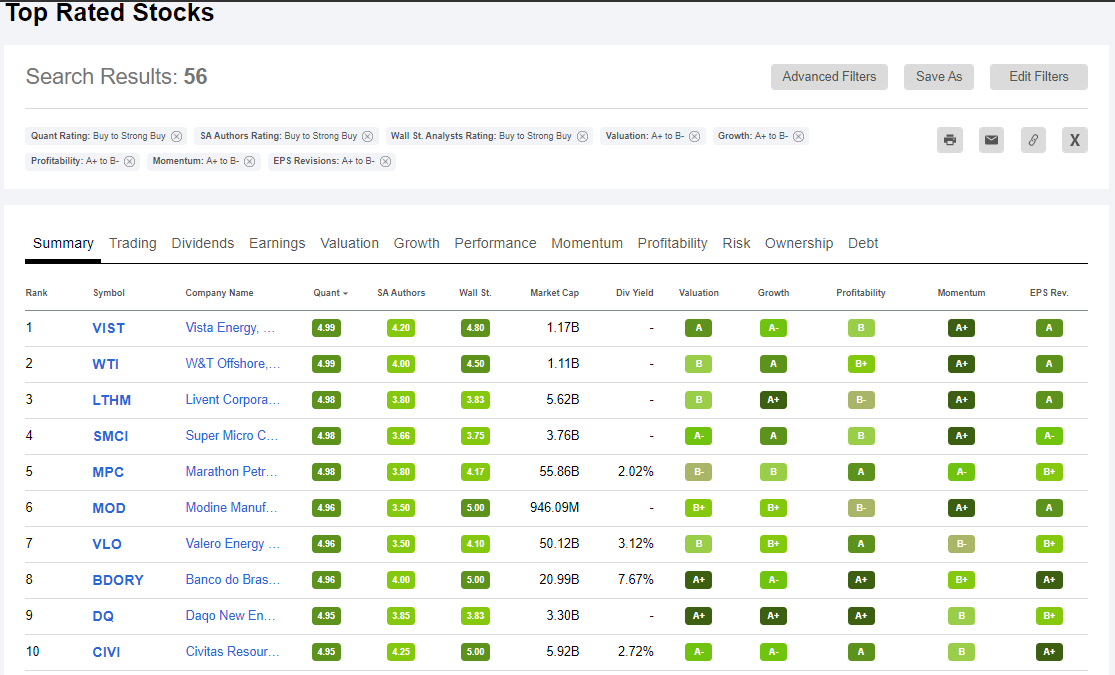The image size is (1115, 675).
Task: Remove the SA Authors Rating filter chip
Action: (x=368, y=137)
